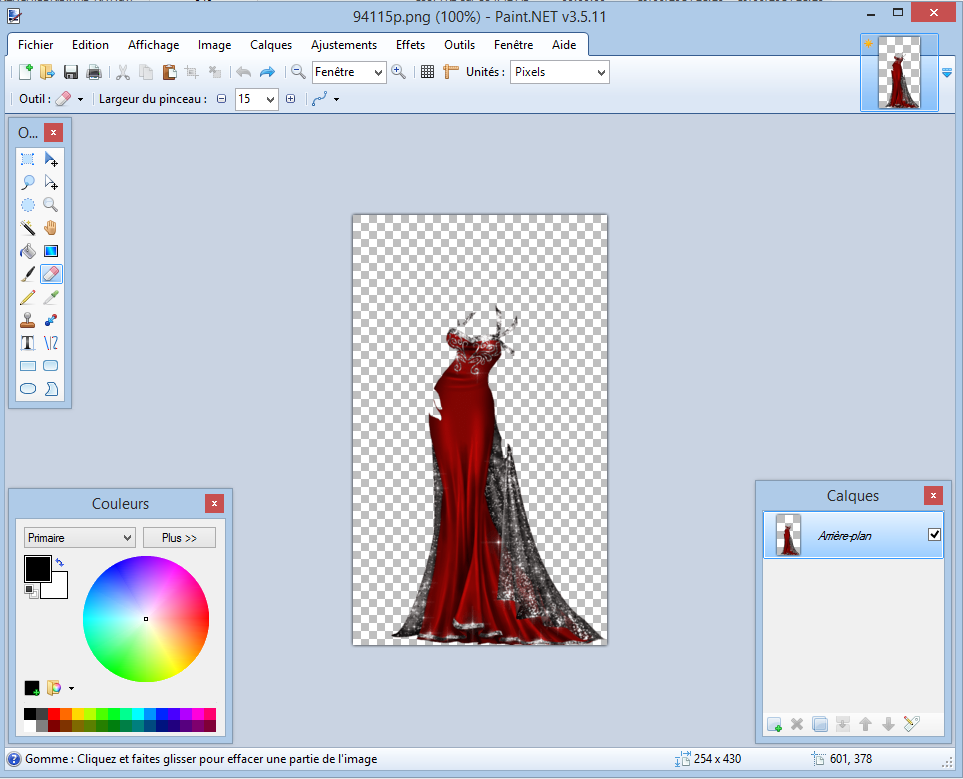963x779 pixels.
Task: Toggle Arrière-plan layer visibility checkbox
Action: click(x=934, y=534)
